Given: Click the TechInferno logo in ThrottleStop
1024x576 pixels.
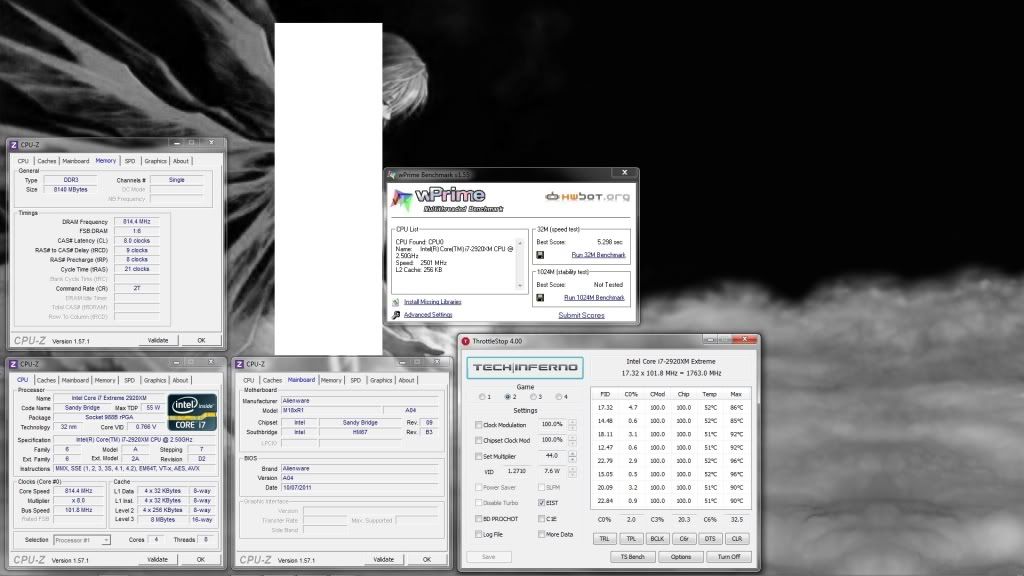Looking at the screenshot, I should 525,368.
